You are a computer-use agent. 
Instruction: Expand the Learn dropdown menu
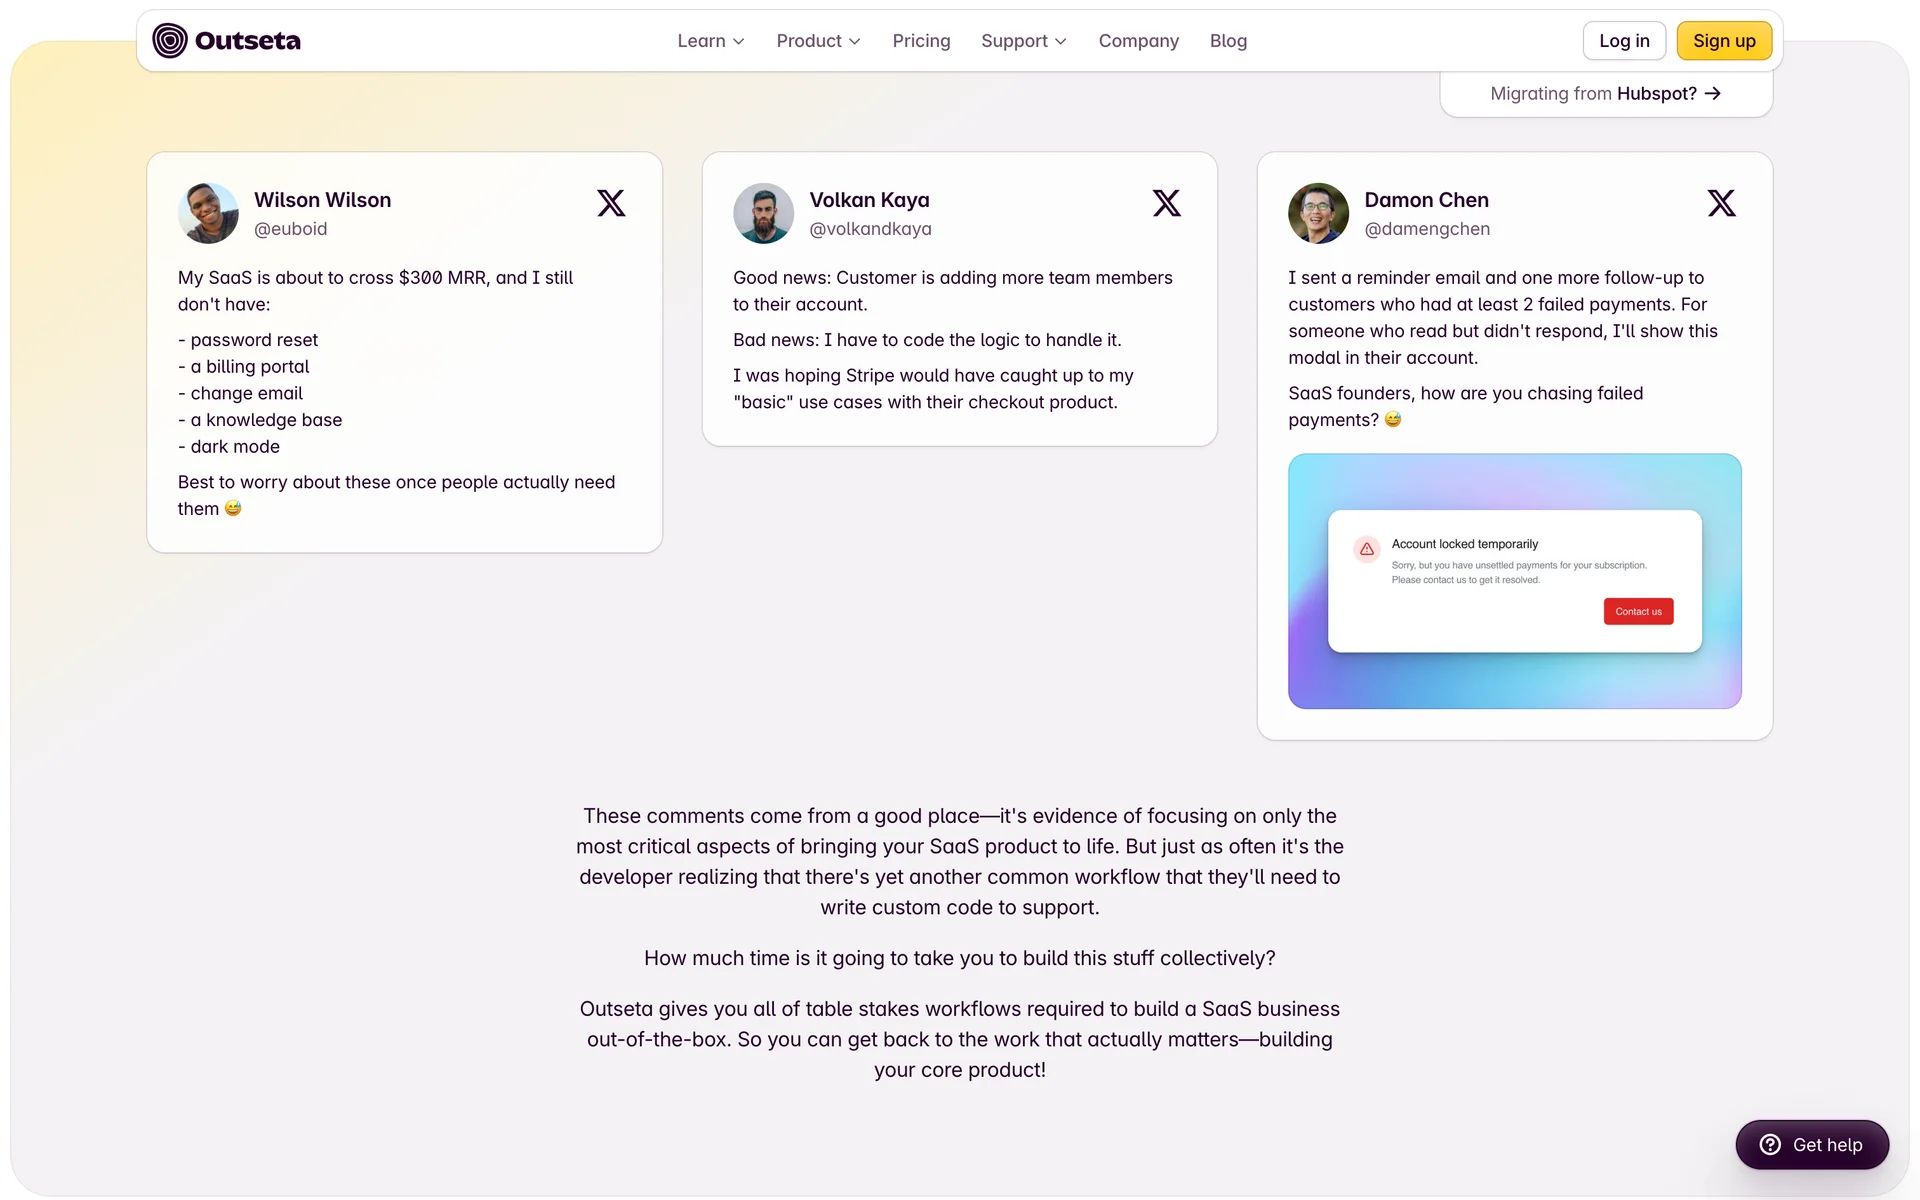tap(710, 41)
